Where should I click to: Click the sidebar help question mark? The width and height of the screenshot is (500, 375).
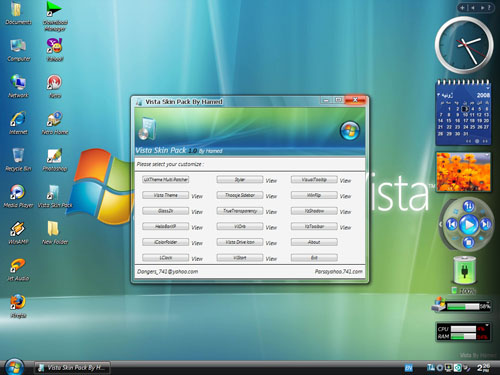[489, 7]
